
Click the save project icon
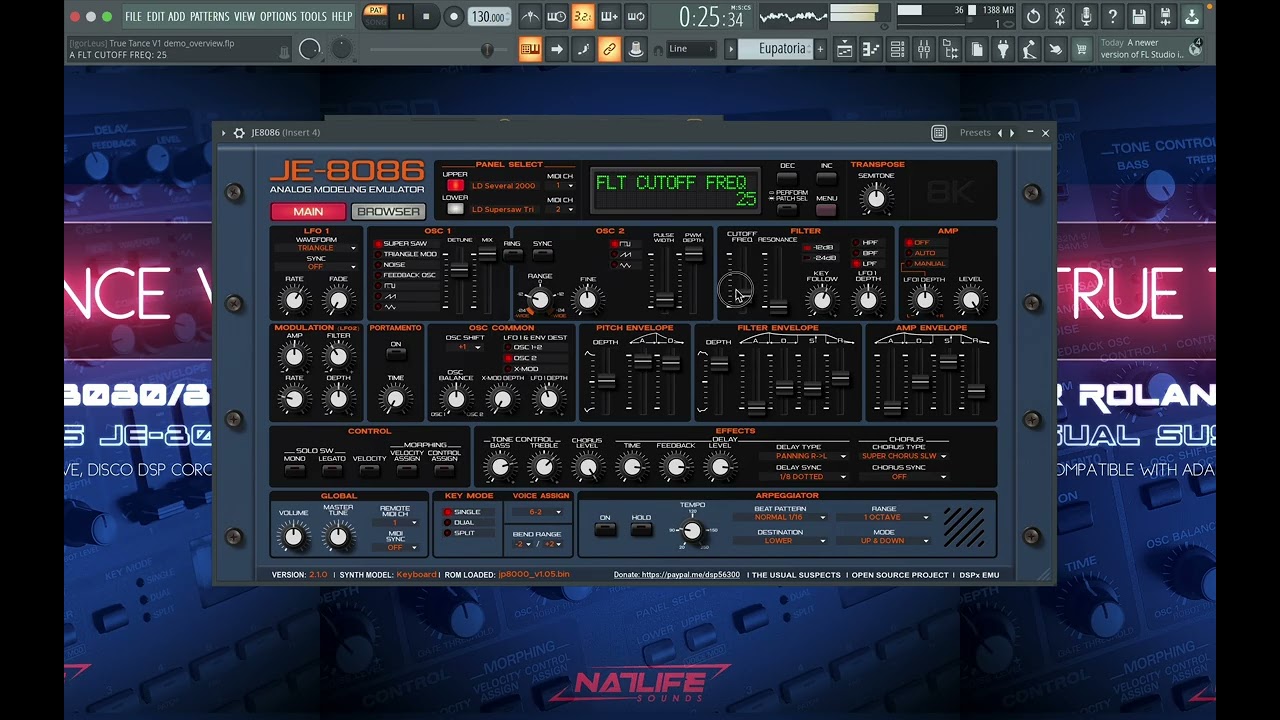coord(1139,17)
